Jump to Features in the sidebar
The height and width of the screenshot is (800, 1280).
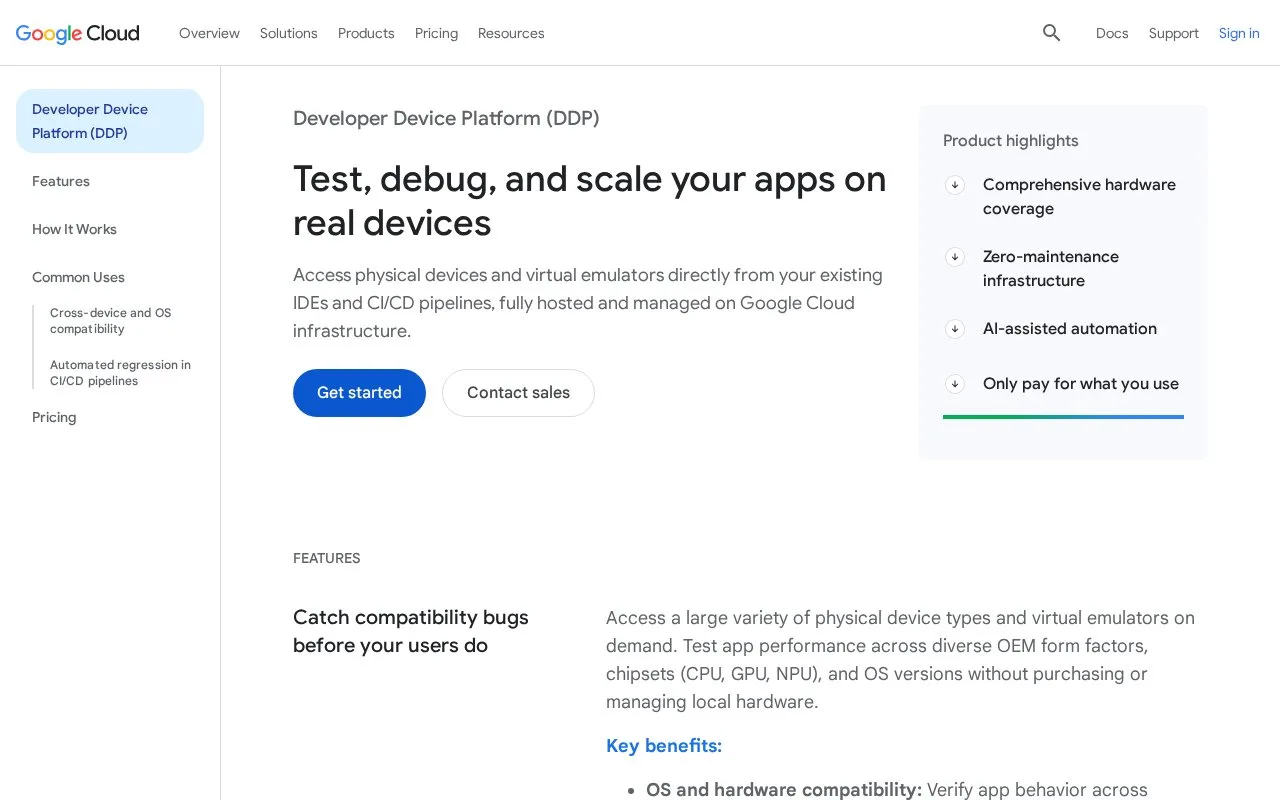(61, 181)
